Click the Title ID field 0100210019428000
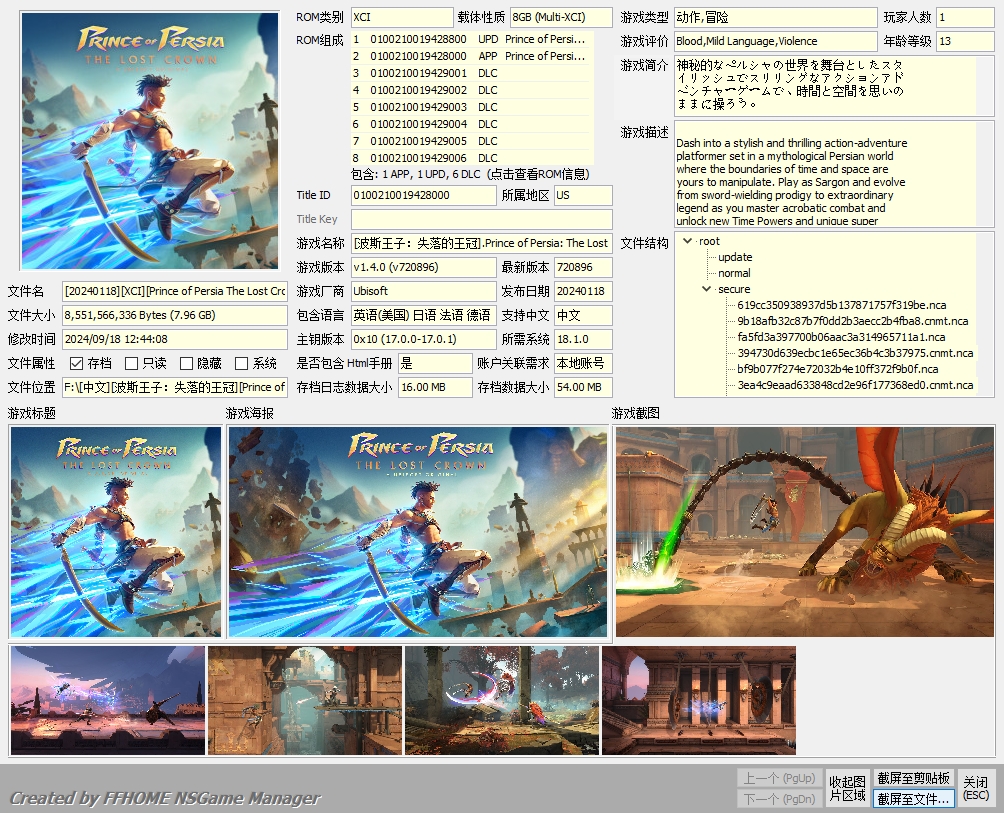The image size is (1004, 813). coord(423,195)
